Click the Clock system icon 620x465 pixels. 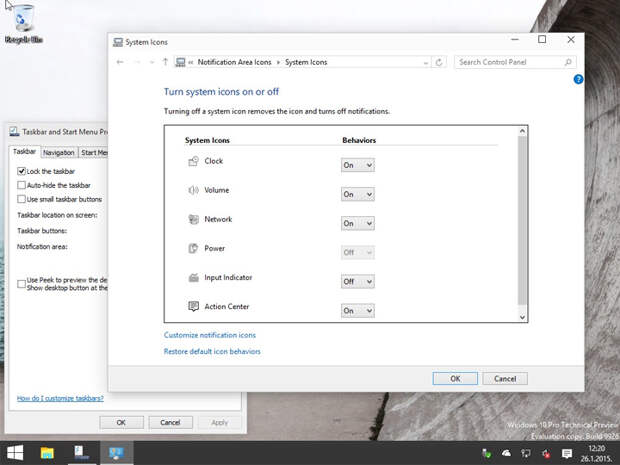193,161
